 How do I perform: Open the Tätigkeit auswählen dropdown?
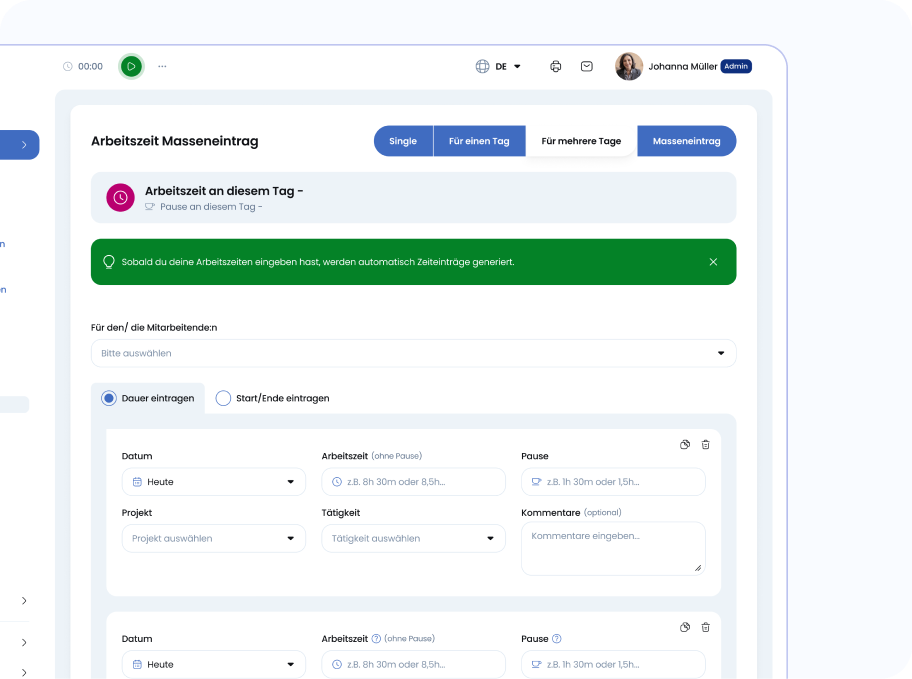(x=414, y=538)
